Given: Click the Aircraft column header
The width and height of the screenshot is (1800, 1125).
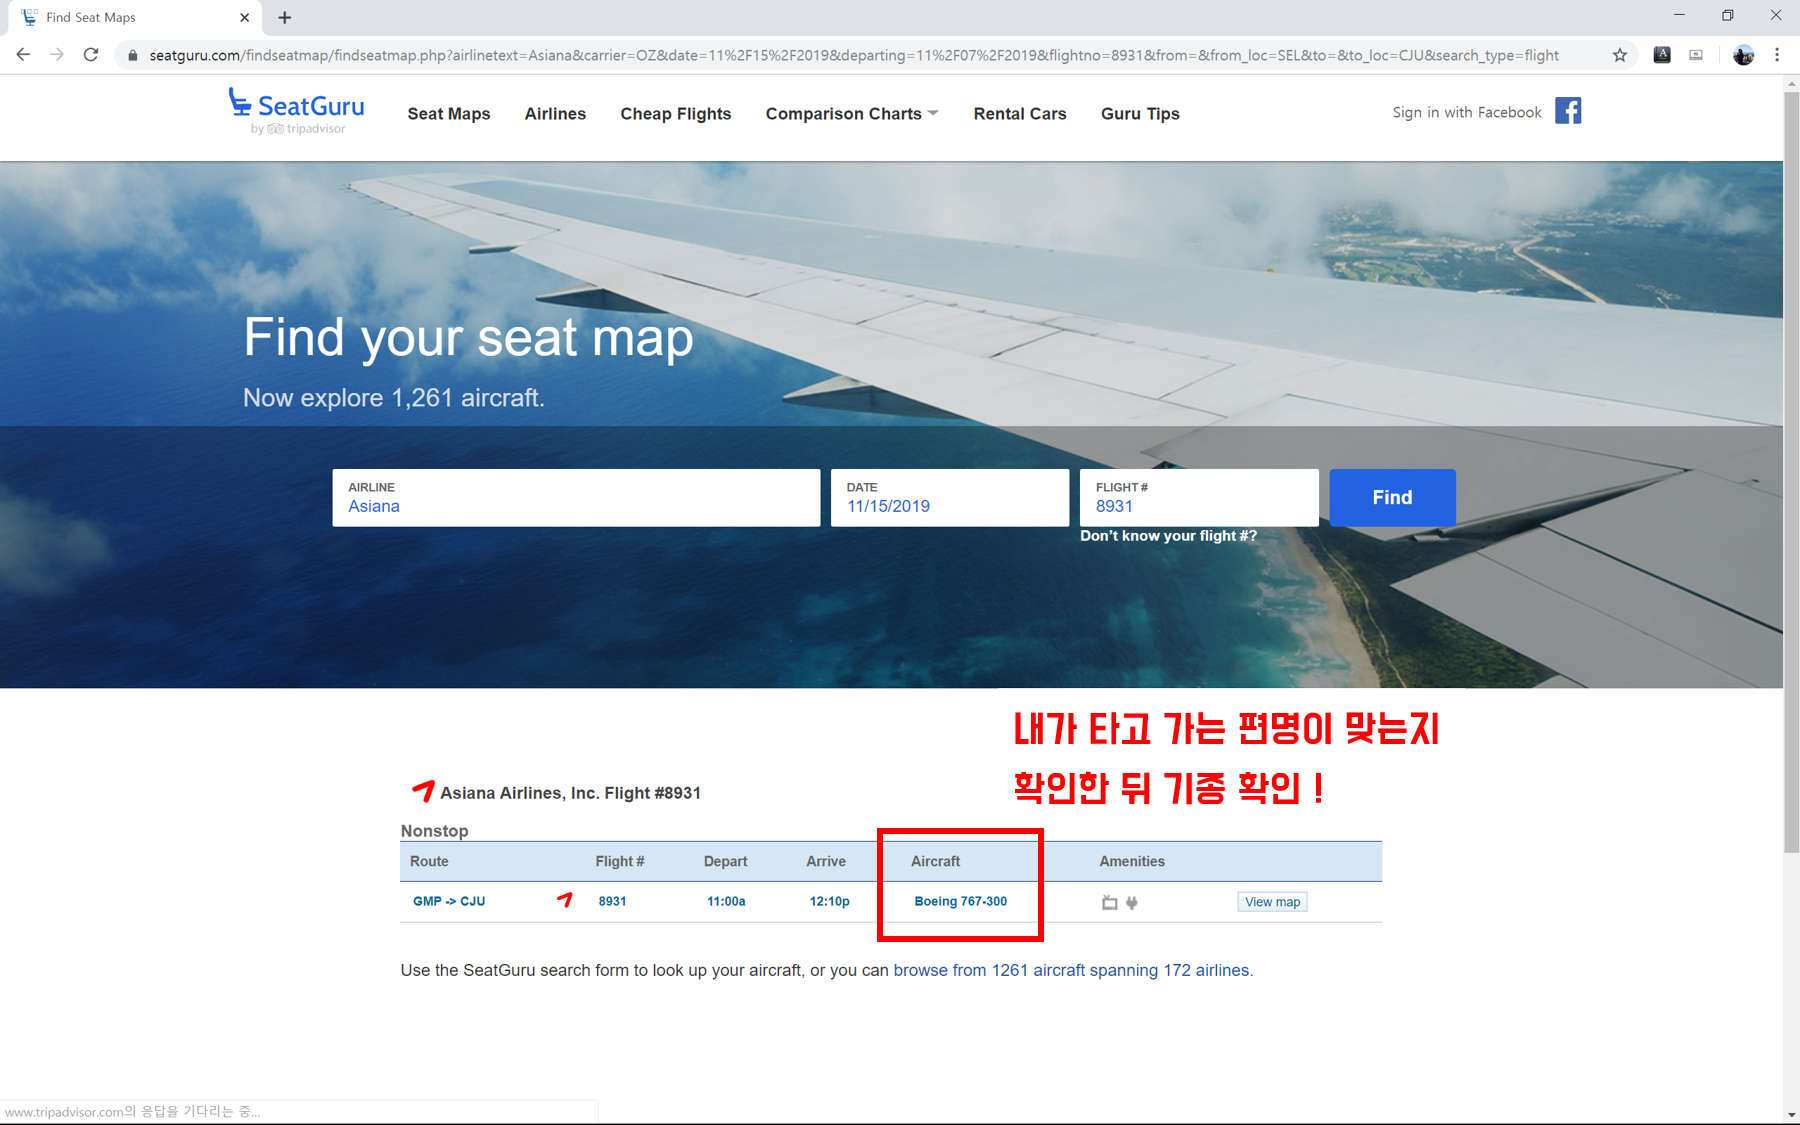Looking at the screenshot, I should (935, 861).
